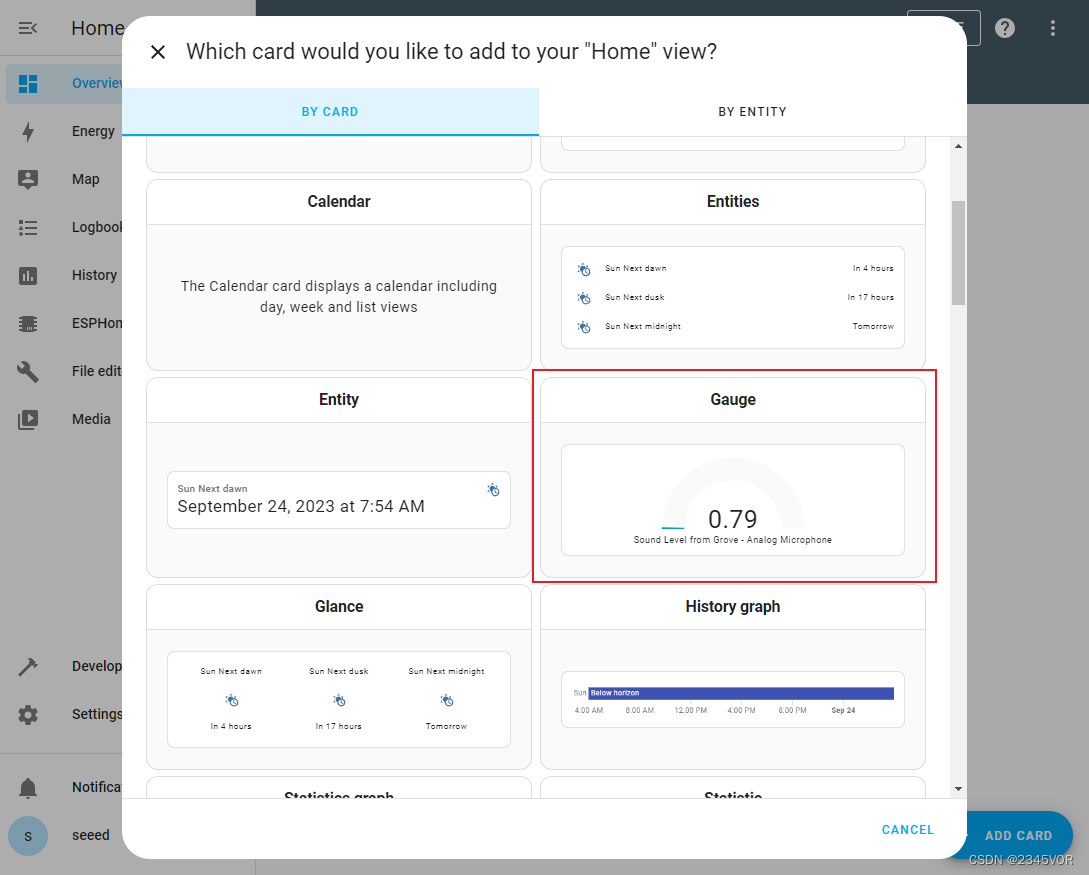
Task: Select the Gauge card
Action: 733,477
